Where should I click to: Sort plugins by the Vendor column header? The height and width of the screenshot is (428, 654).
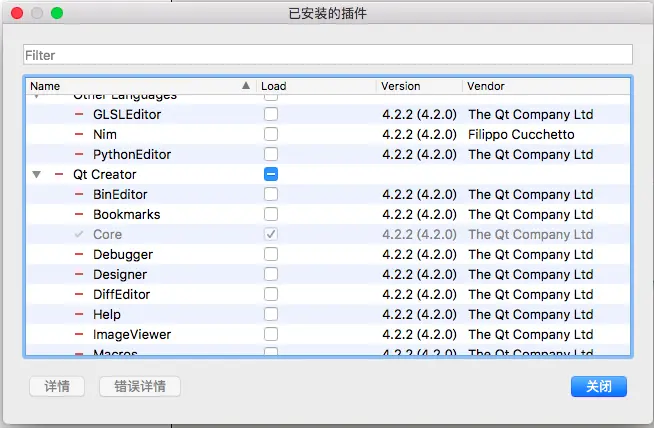coord(546,86)
